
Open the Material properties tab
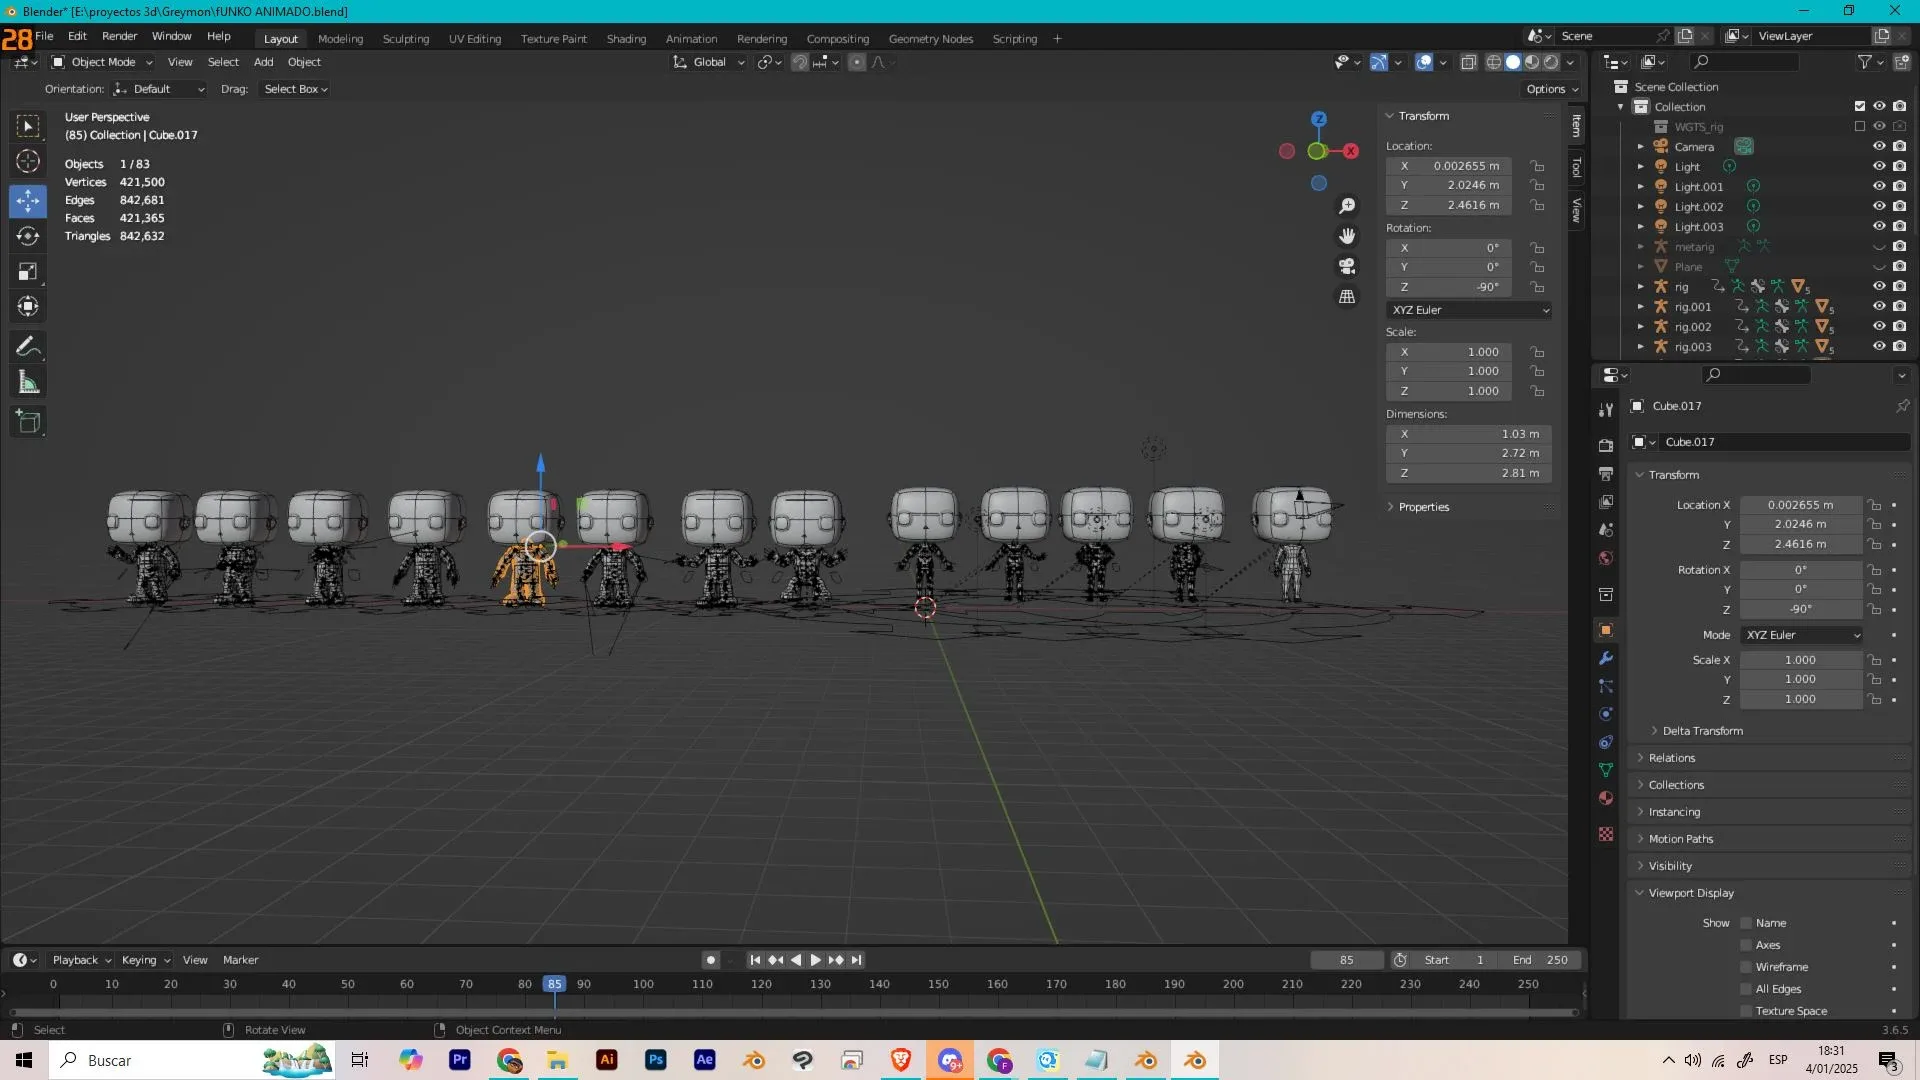point(1606,798)
